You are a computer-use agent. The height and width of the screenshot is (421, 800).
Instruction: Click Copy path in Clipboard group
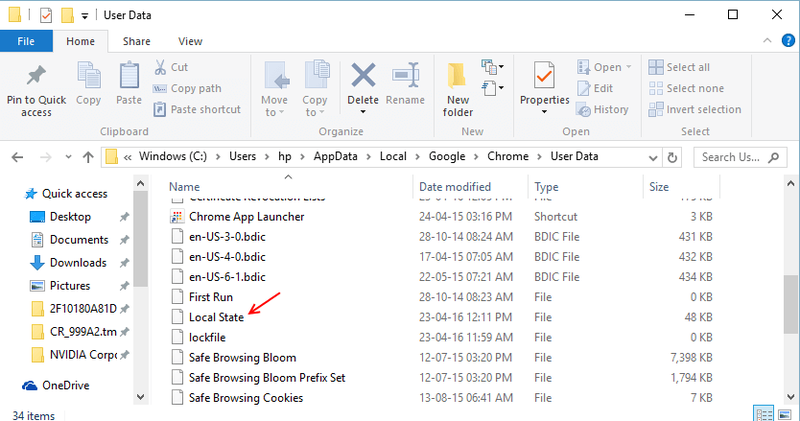187,88
